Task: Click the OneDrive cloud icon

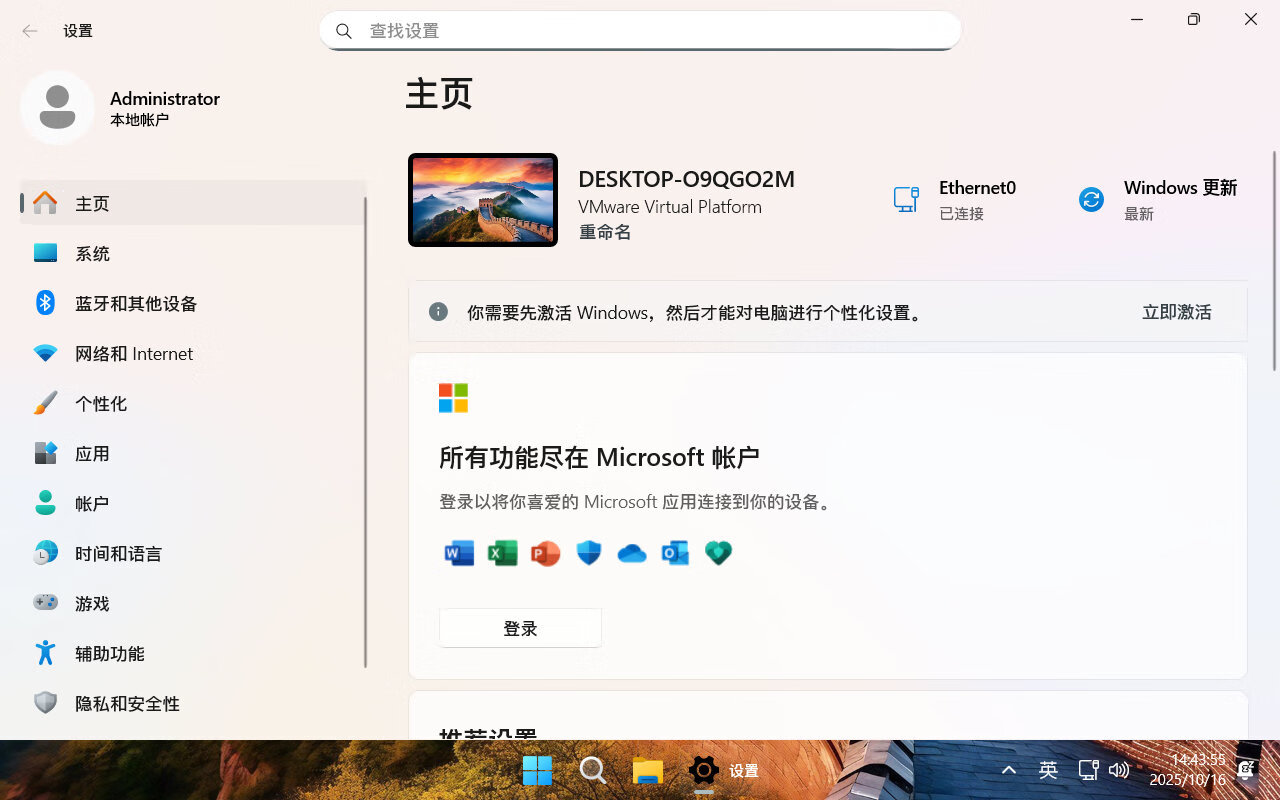Action: click(631, 552)
